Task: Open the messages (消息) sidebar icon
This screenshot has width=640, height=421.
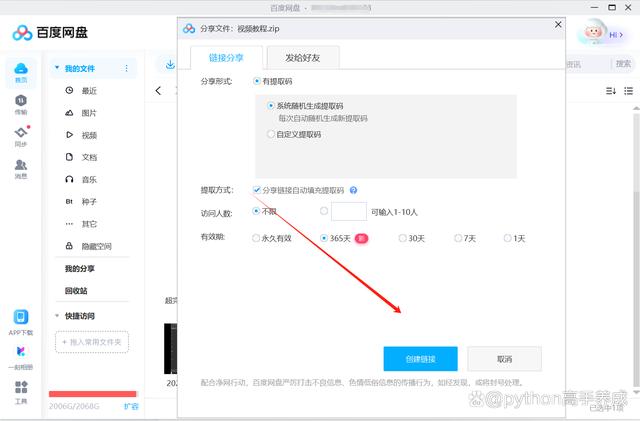Action: (x=21, y=165)
